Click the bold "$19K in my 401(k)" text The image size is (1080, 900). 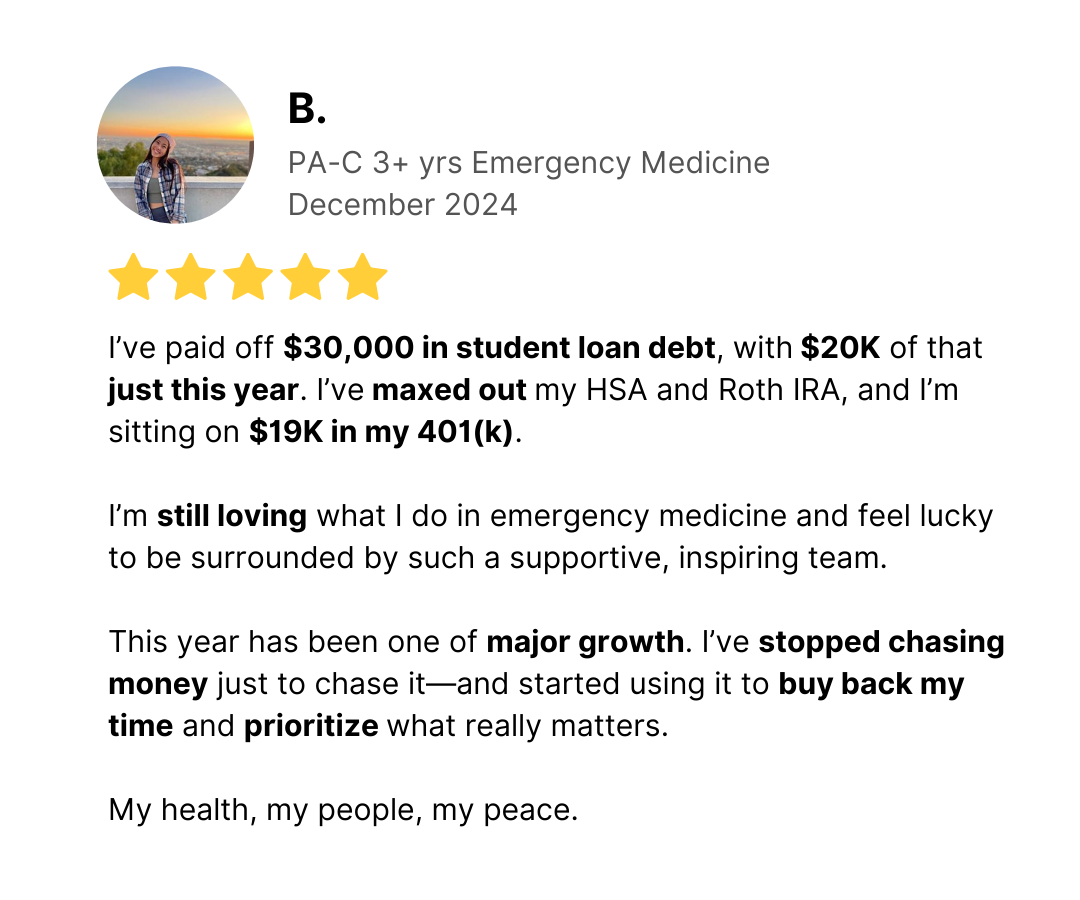click(x=381, y=432)
